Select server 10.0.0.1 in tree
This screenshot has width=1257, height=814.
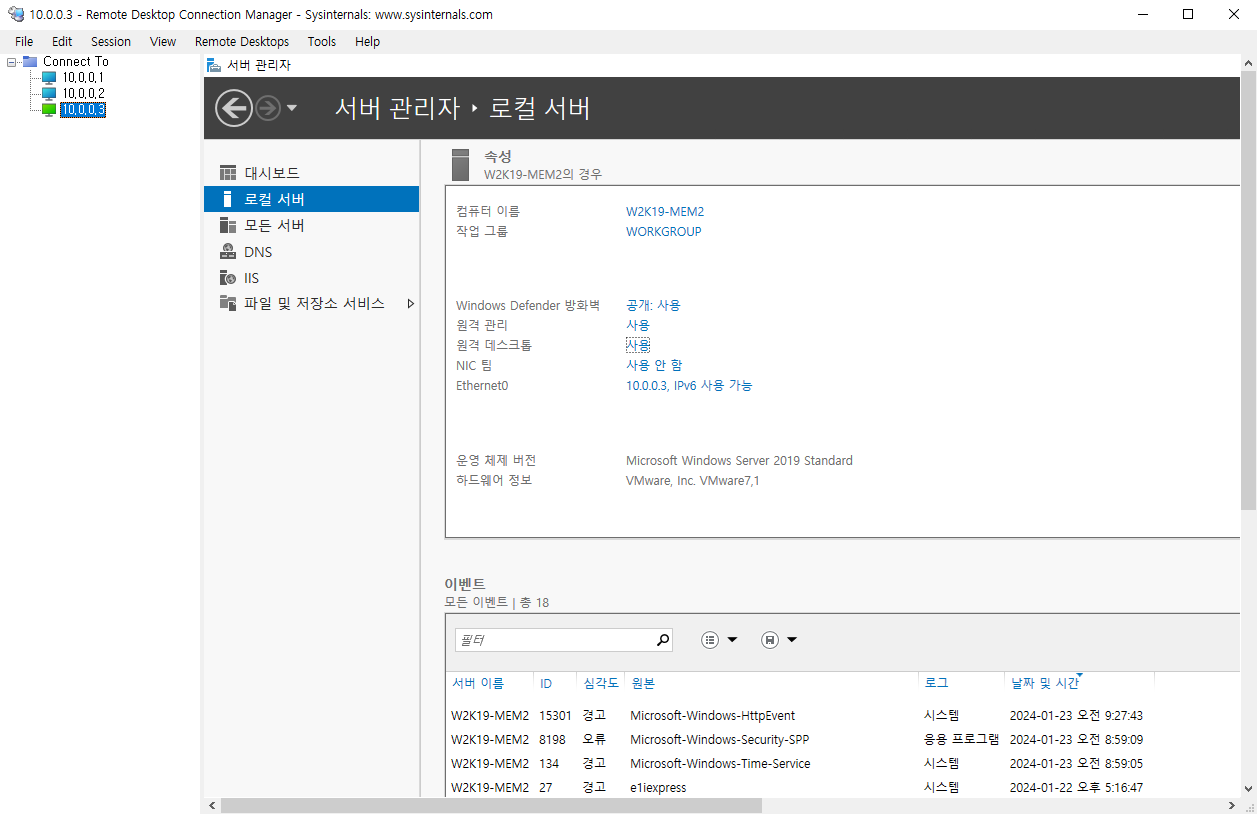coord(83,77)
